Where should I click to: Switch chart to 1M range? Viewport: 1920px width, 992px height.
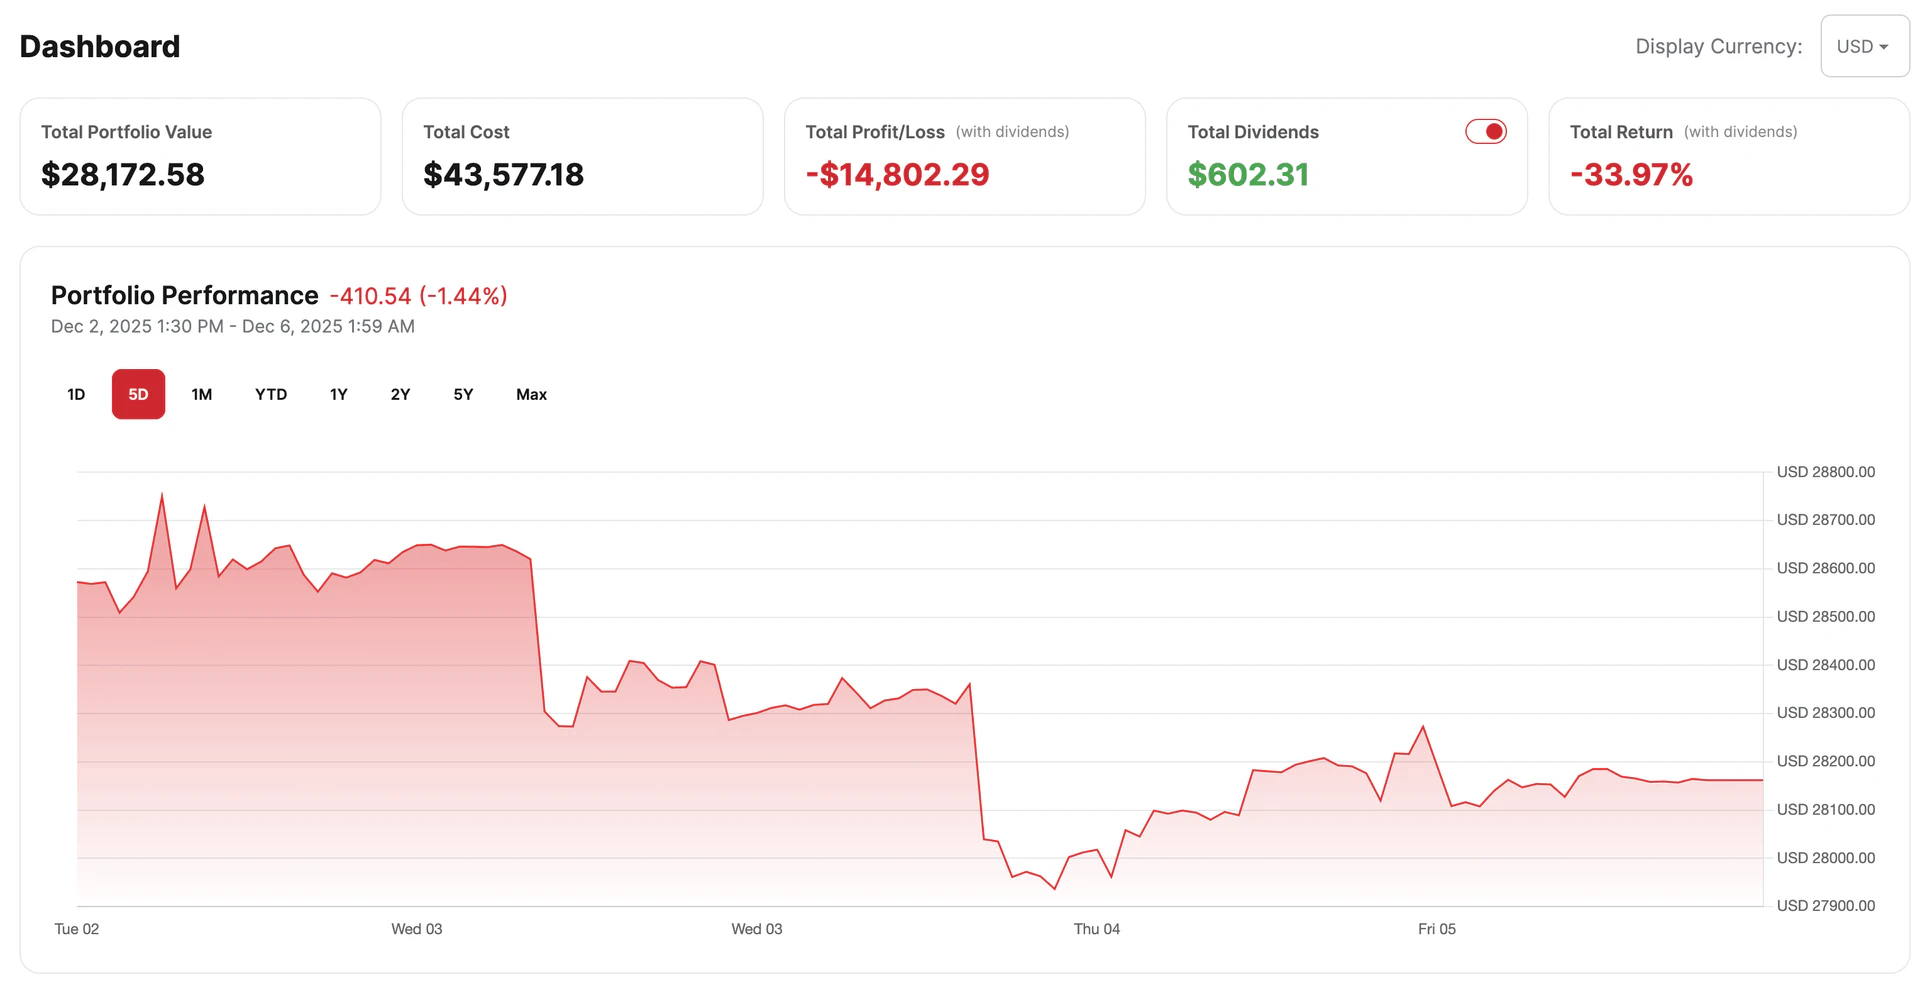[202, 394]
